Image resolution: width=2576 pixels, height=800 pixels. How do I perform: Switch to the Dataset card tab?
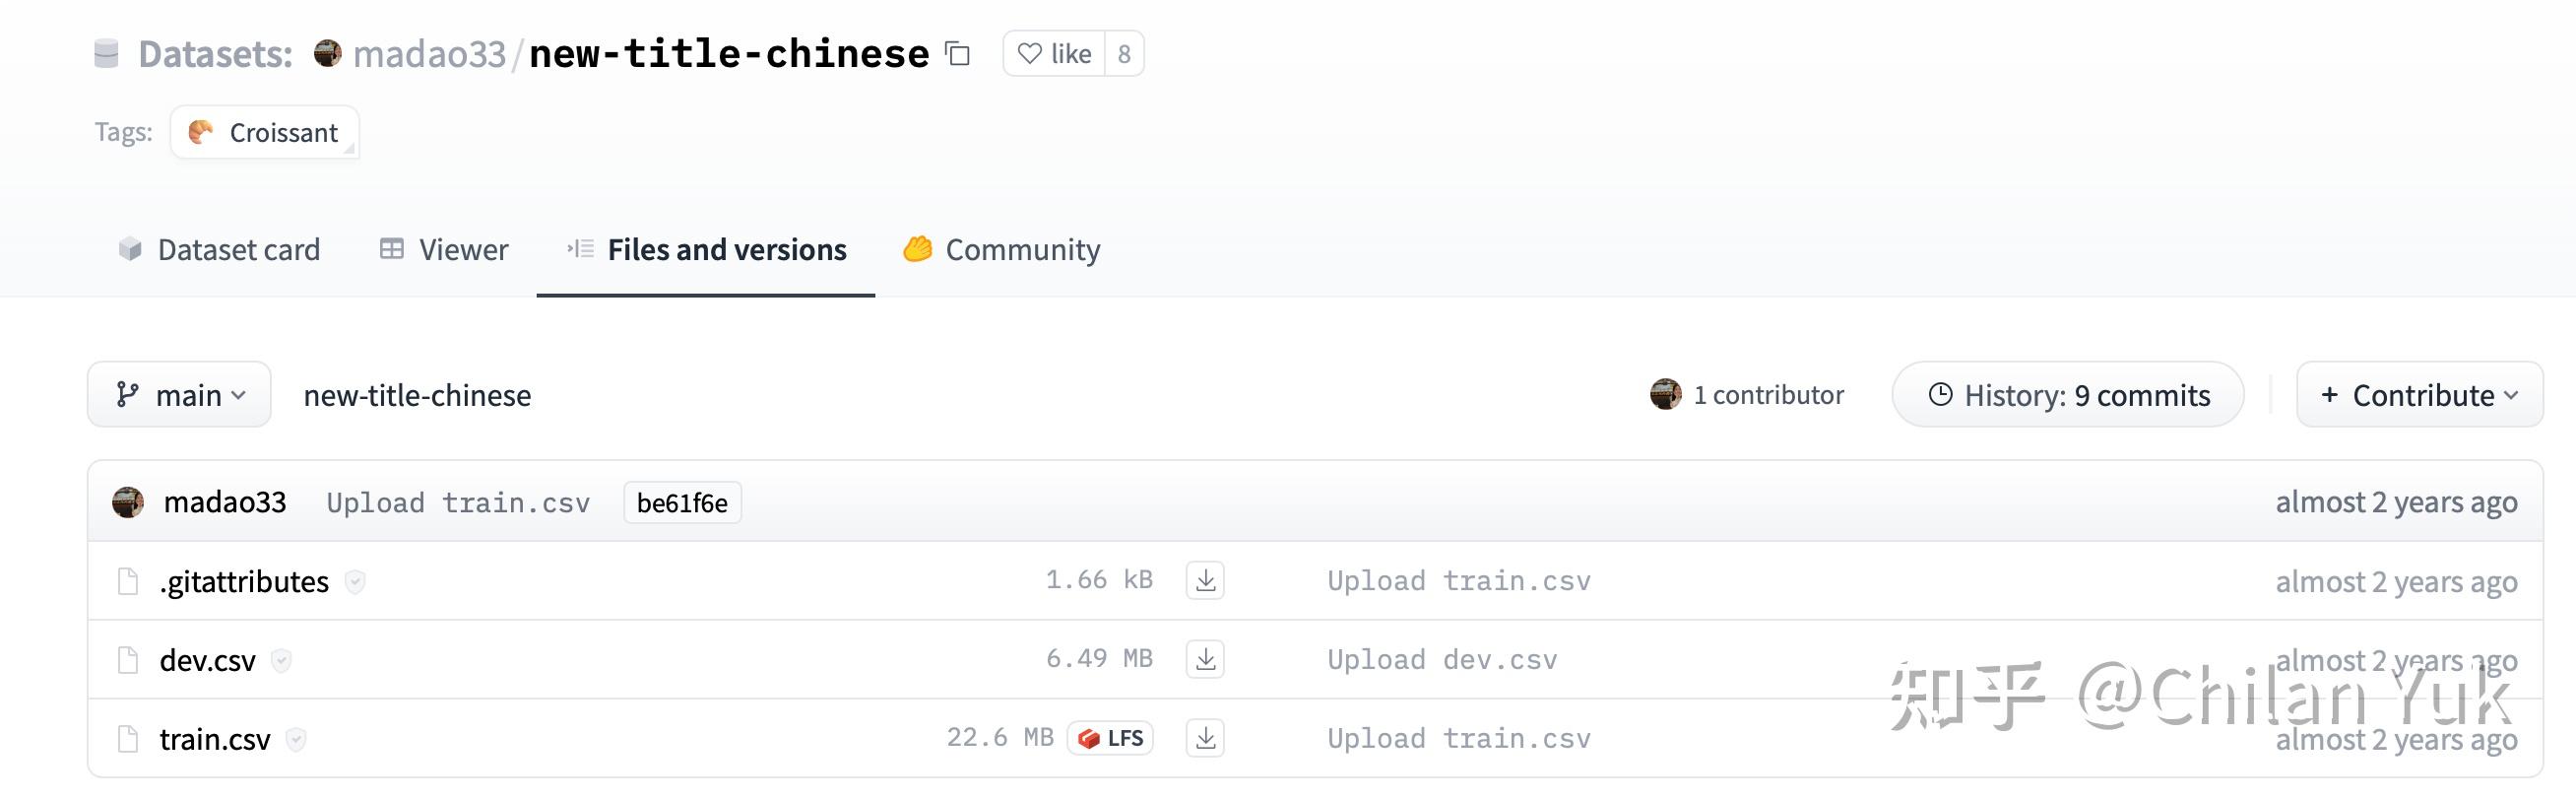[x=220, y=249]
